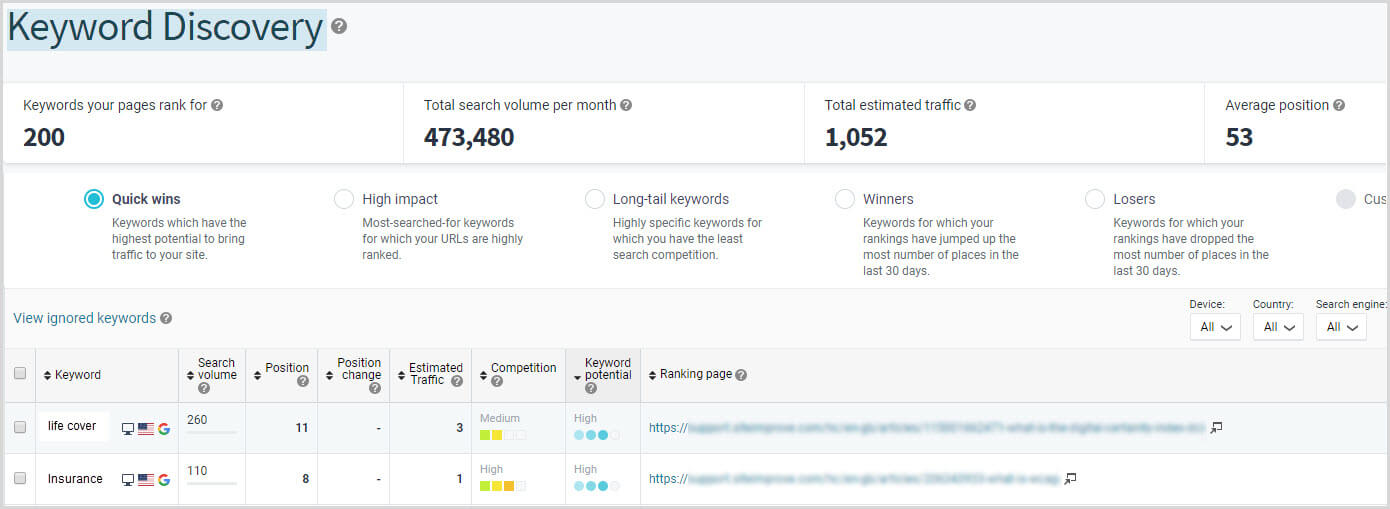This screenshot has width=1390, height=509.
Task: Click help icon beside Average position
Action: pos(1339,105)
